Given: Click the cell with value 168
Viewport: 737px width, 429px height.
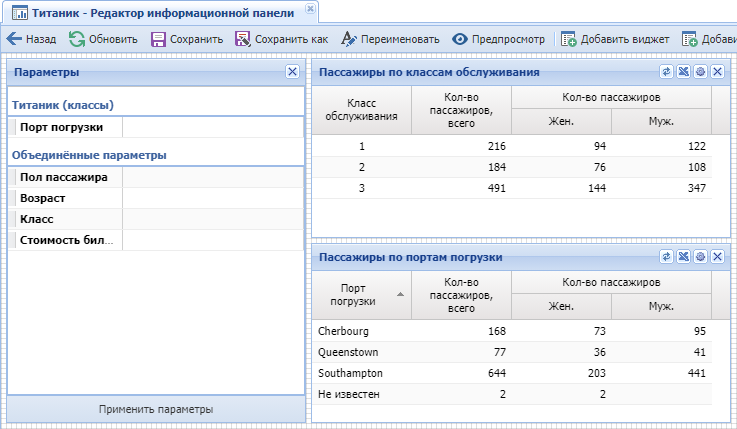Looking at the screenshot, I should pos(462,331).
